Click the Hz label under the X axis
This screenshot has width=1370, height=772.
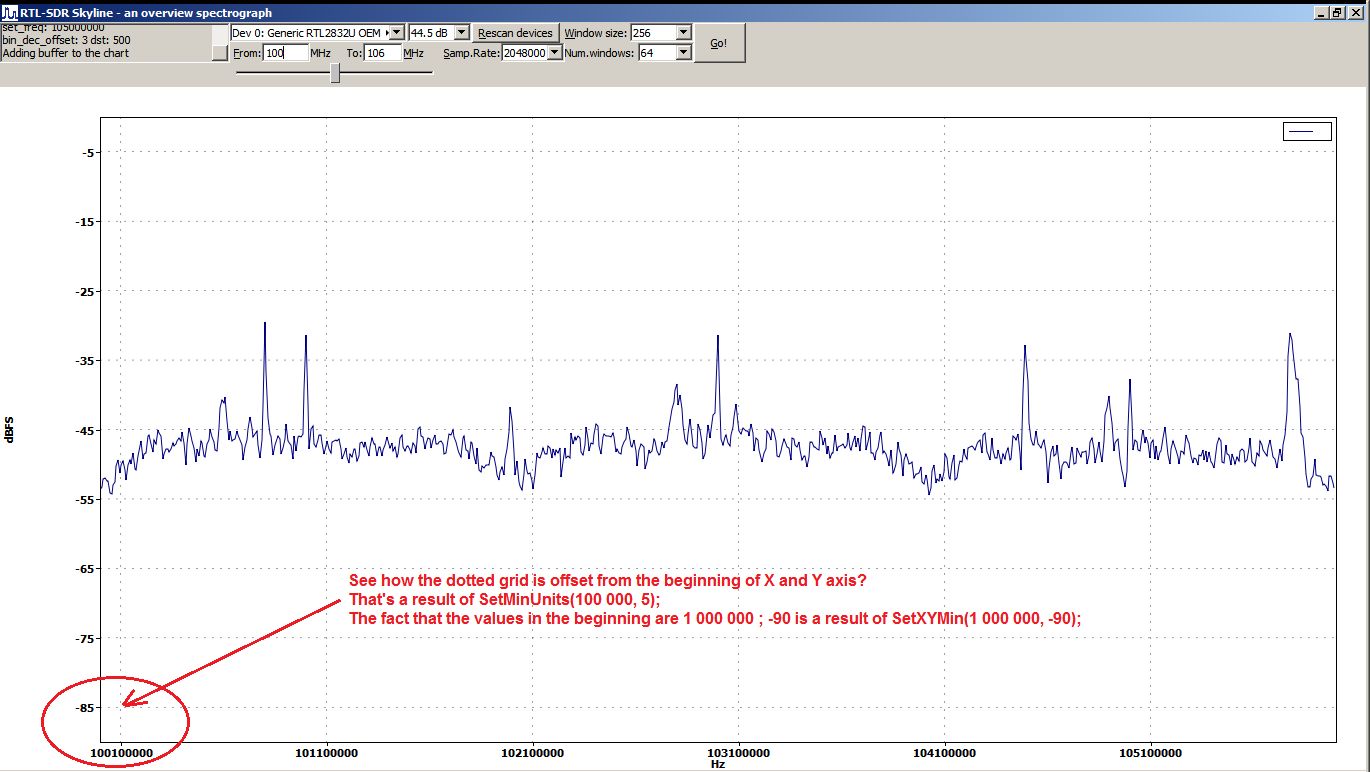click(717, 764)
